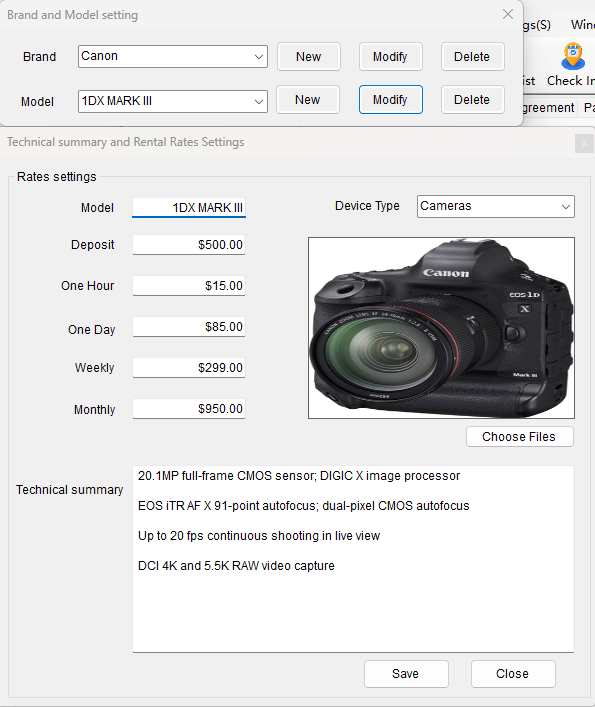Save the rental rates settings
Screen dimensions: 595x707
pos(406,674)
